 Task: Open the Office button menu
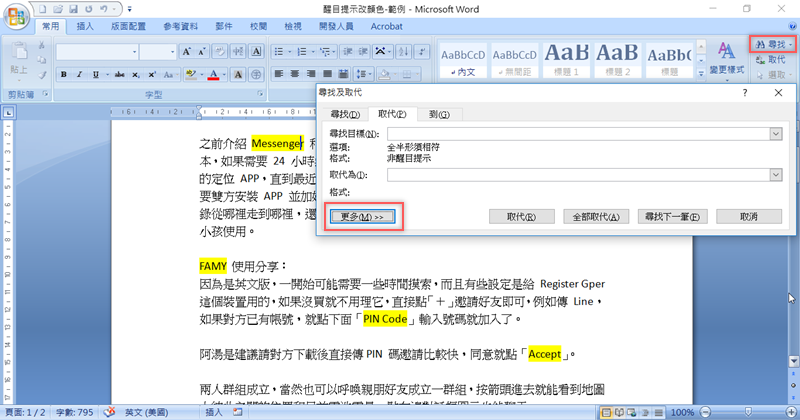click(16, 17)
